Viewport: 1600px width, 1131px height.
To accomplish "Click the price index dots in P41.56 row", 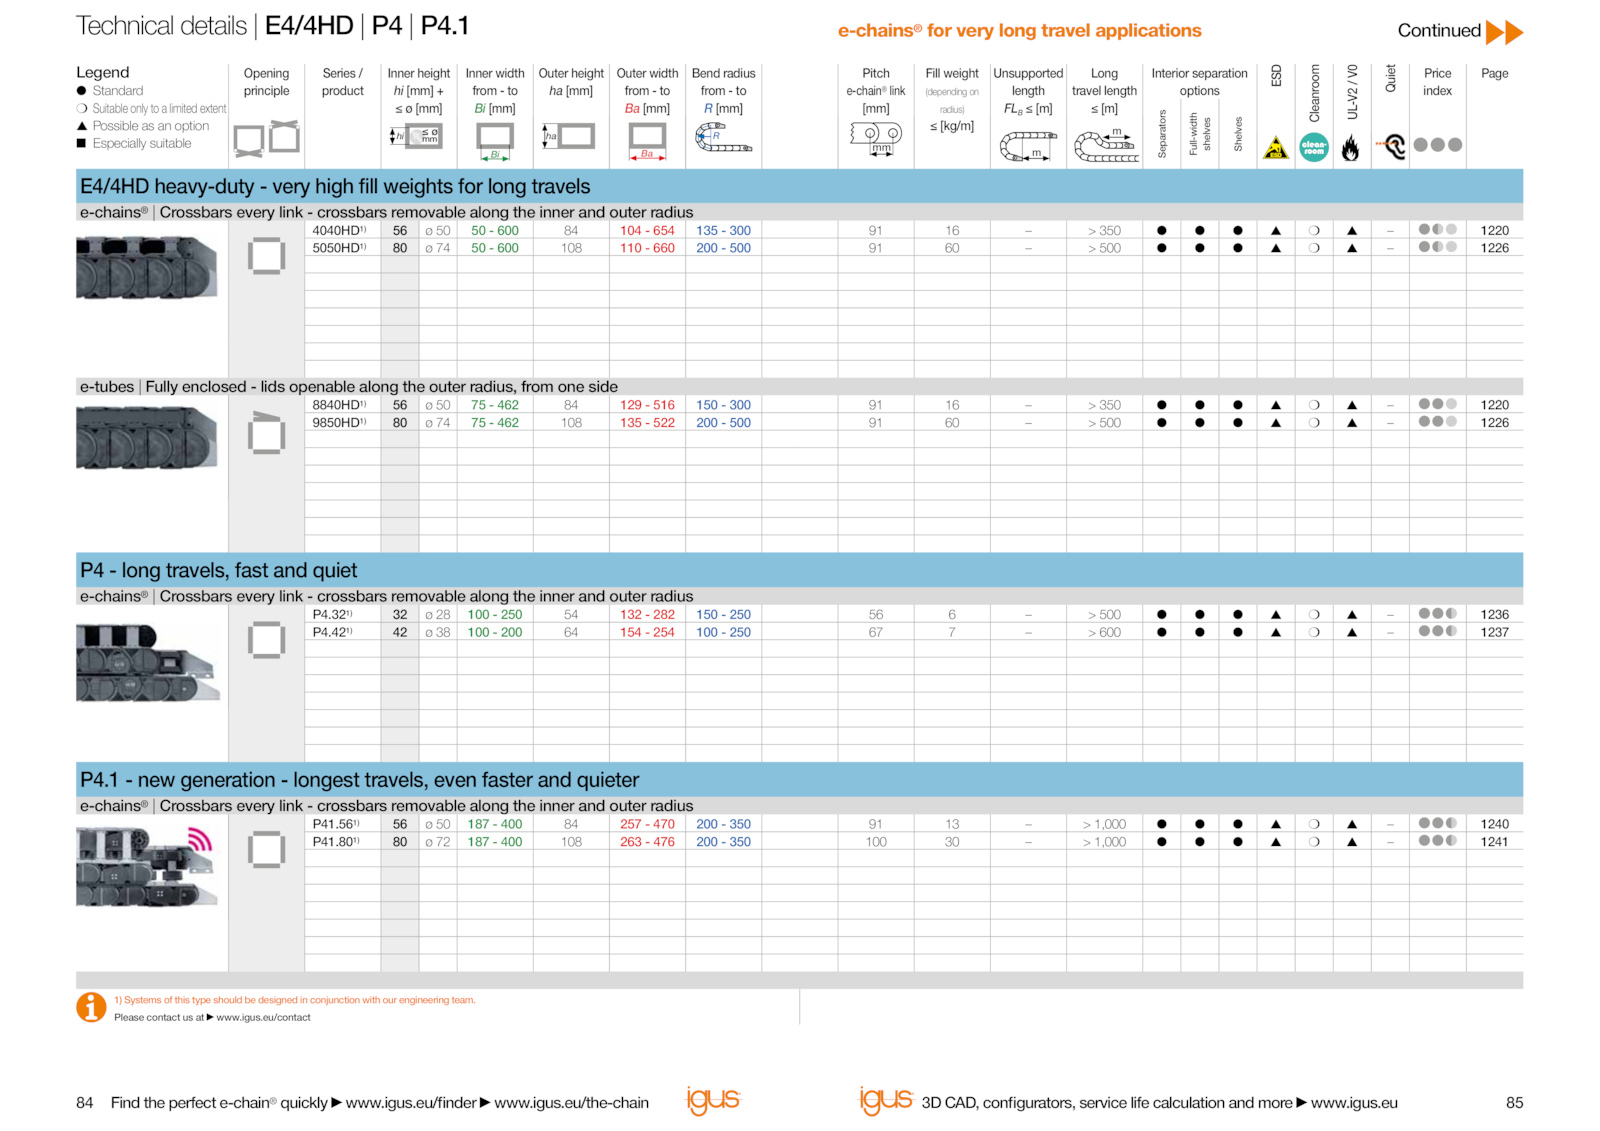I will (1438, 824).
